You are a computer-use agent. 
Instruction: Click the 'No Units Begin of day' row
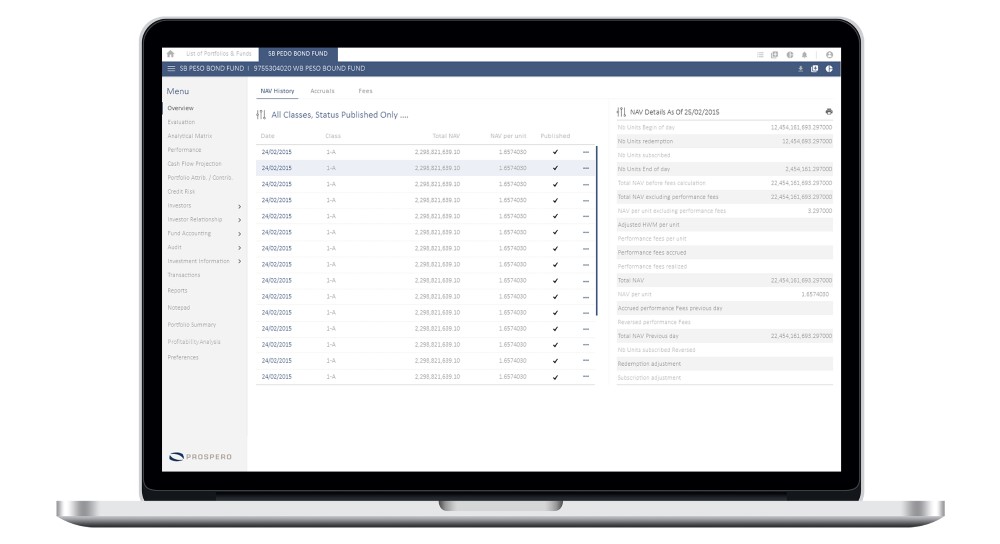pos(724,128)
